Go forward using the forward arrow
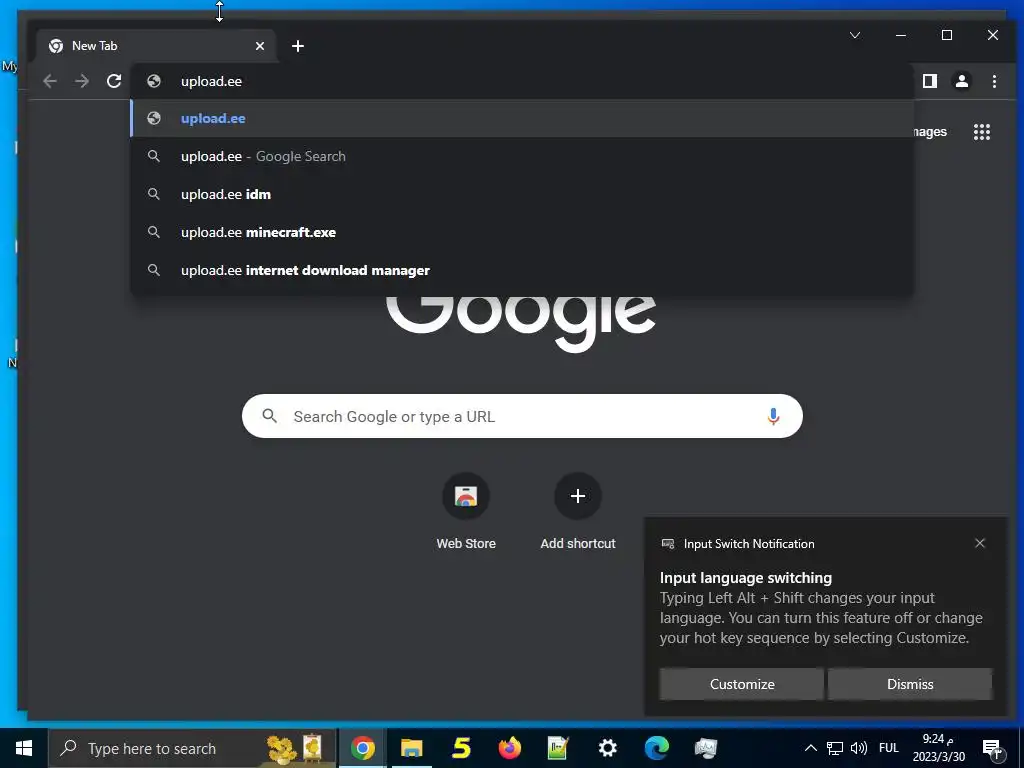The height and width of the screenshot is (768, 1024). click(x=82, y=81)
